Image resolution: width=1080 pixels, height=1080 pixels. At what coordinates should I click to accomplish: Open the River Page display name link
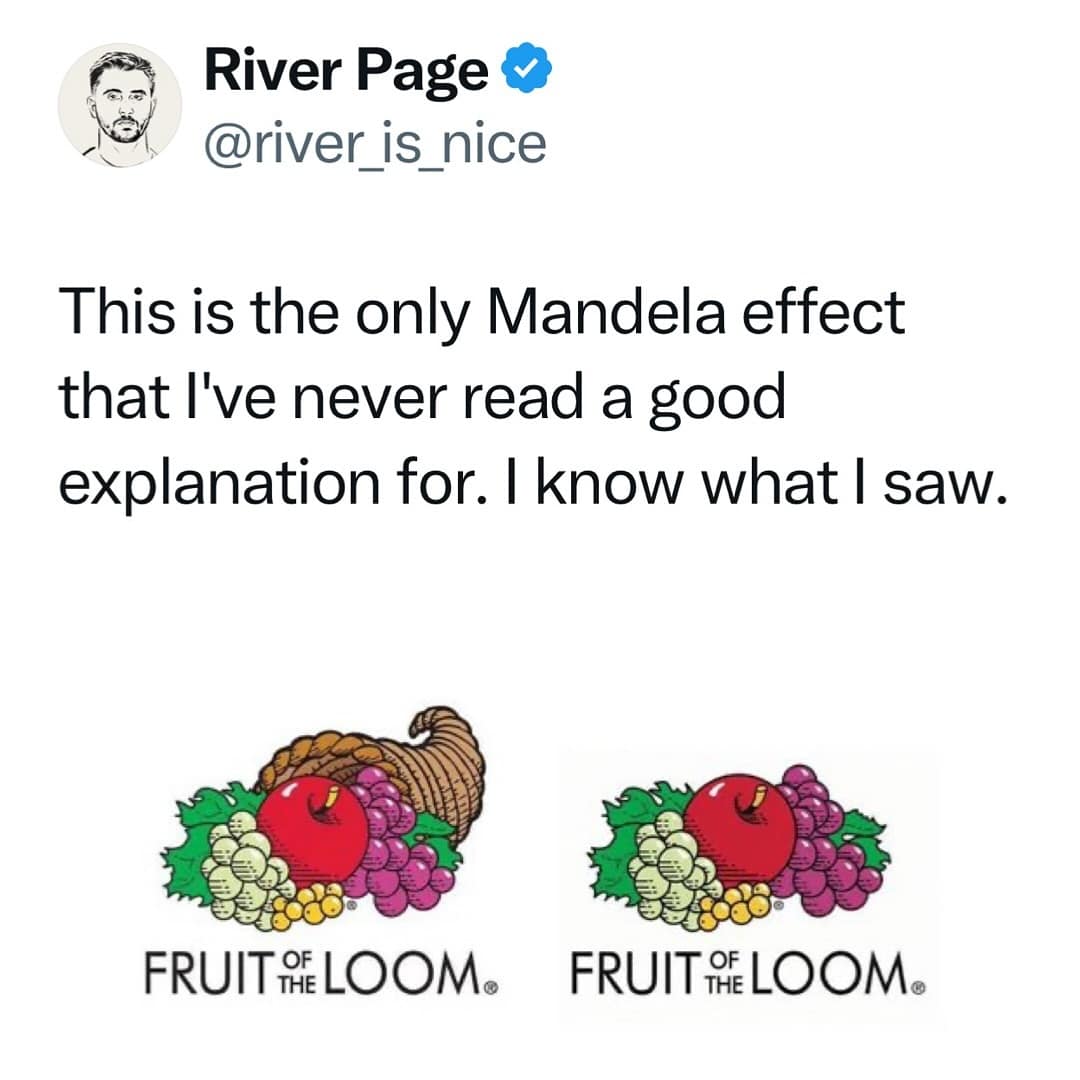tap(345, 73)
